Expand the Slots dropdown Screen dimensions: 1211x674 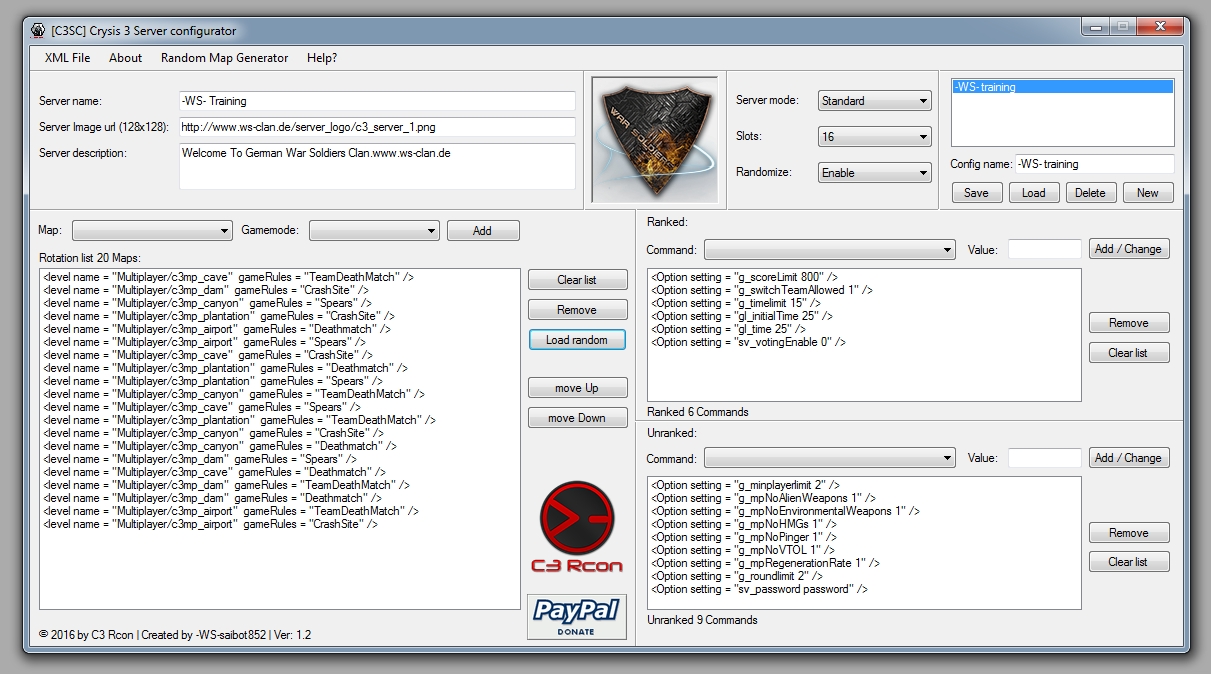click(x=874, y=137)
